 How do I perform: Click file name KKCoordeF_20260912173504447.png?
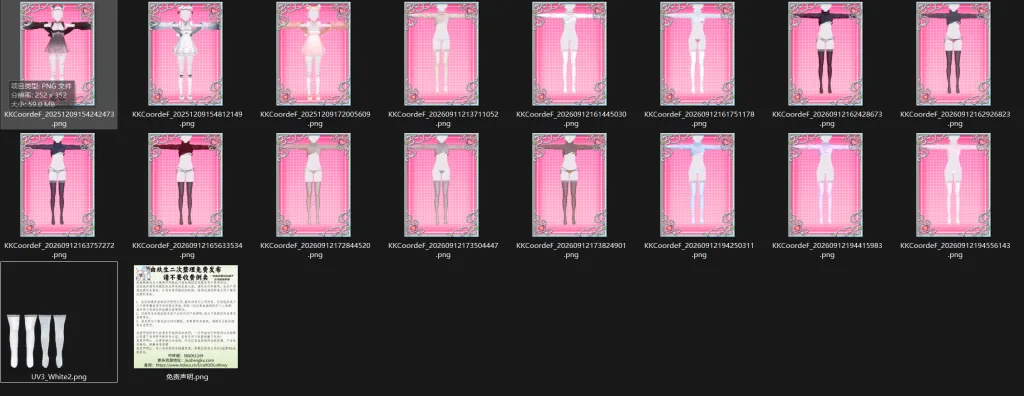(x=443, y=250)
